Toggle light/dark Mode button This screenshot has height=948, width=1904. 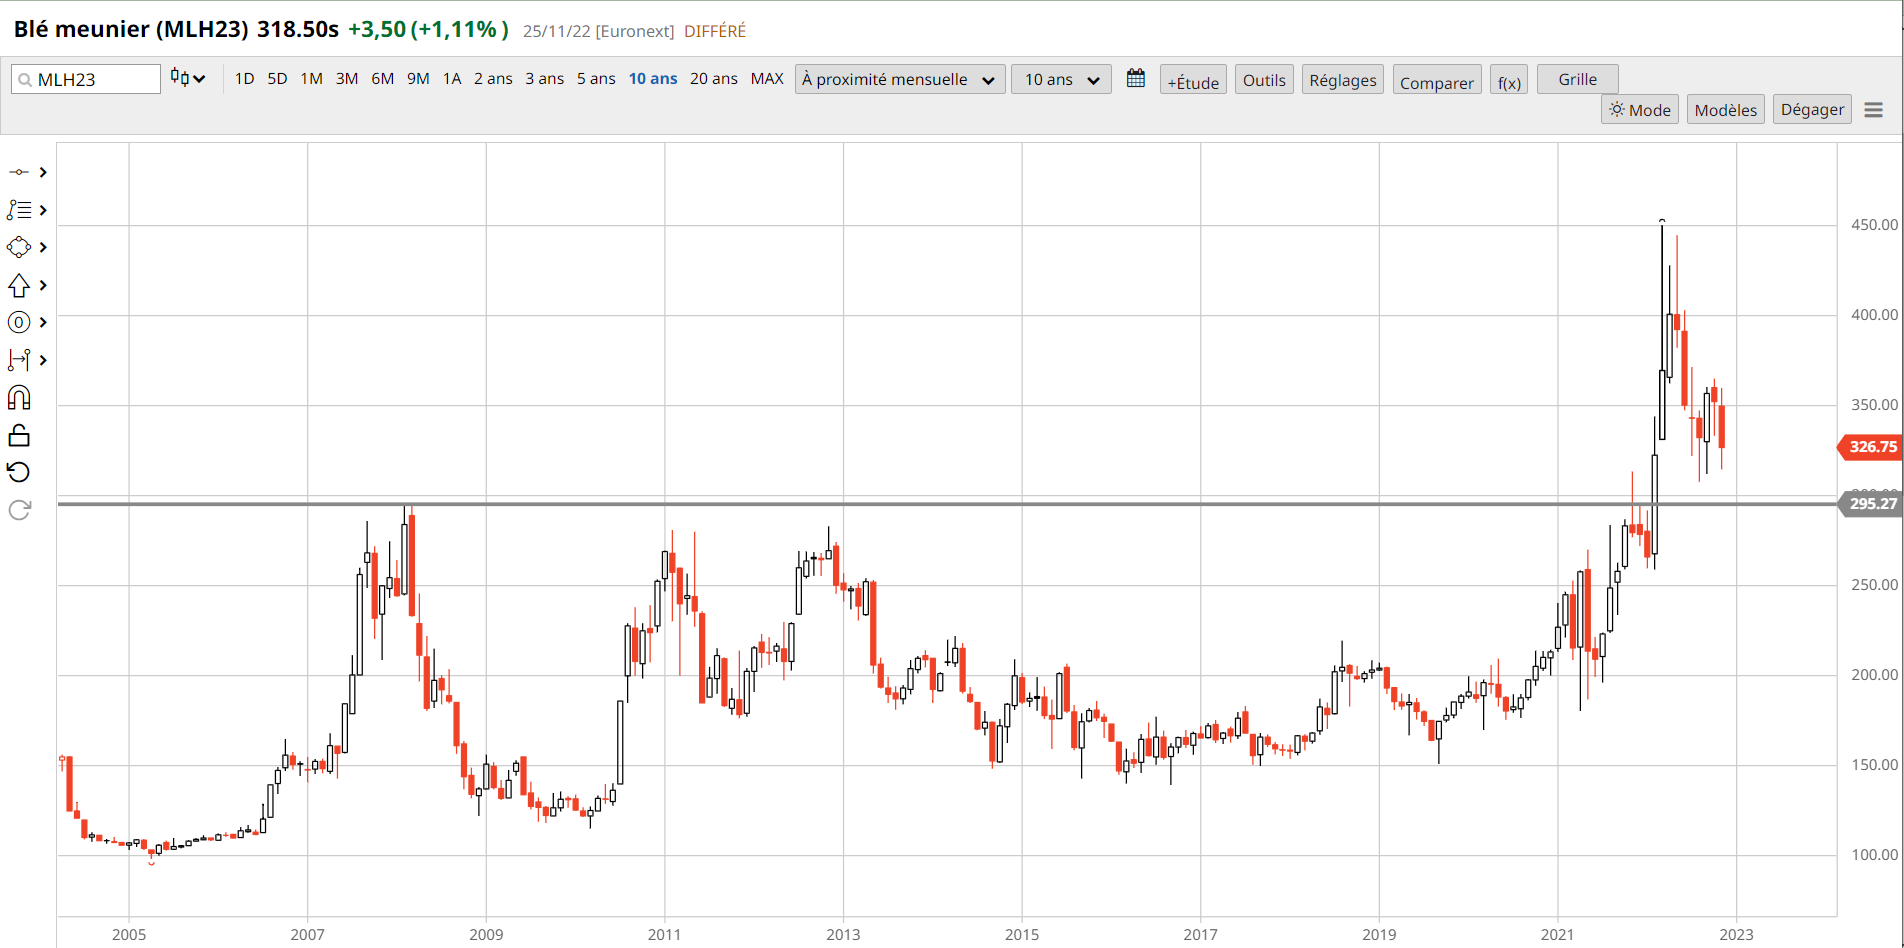(x=1640, y=110)
